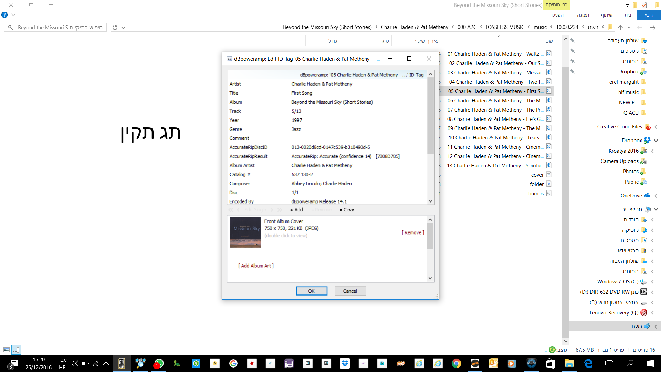Select track 10 Tears of Rain file
Viewport: 661px width, 372px height.
[x=499, y=137]
